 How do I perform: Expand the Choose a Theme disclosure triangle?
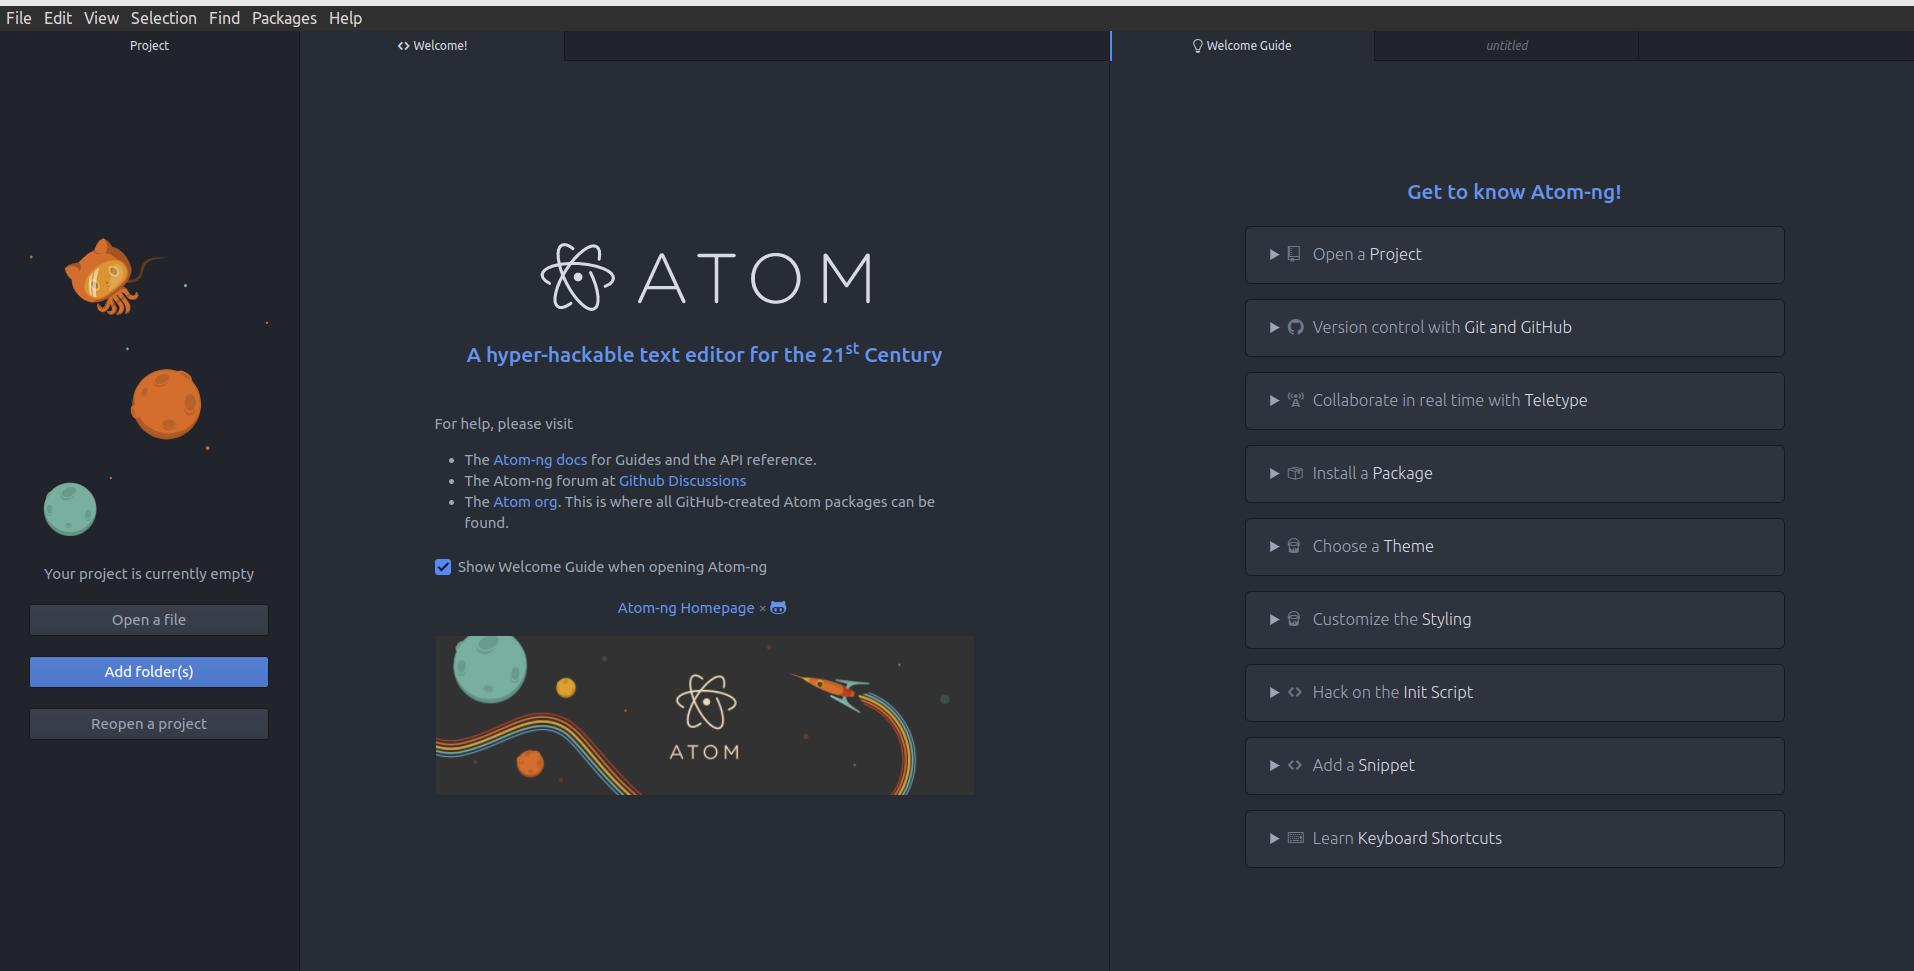(x=1274, y=546)
